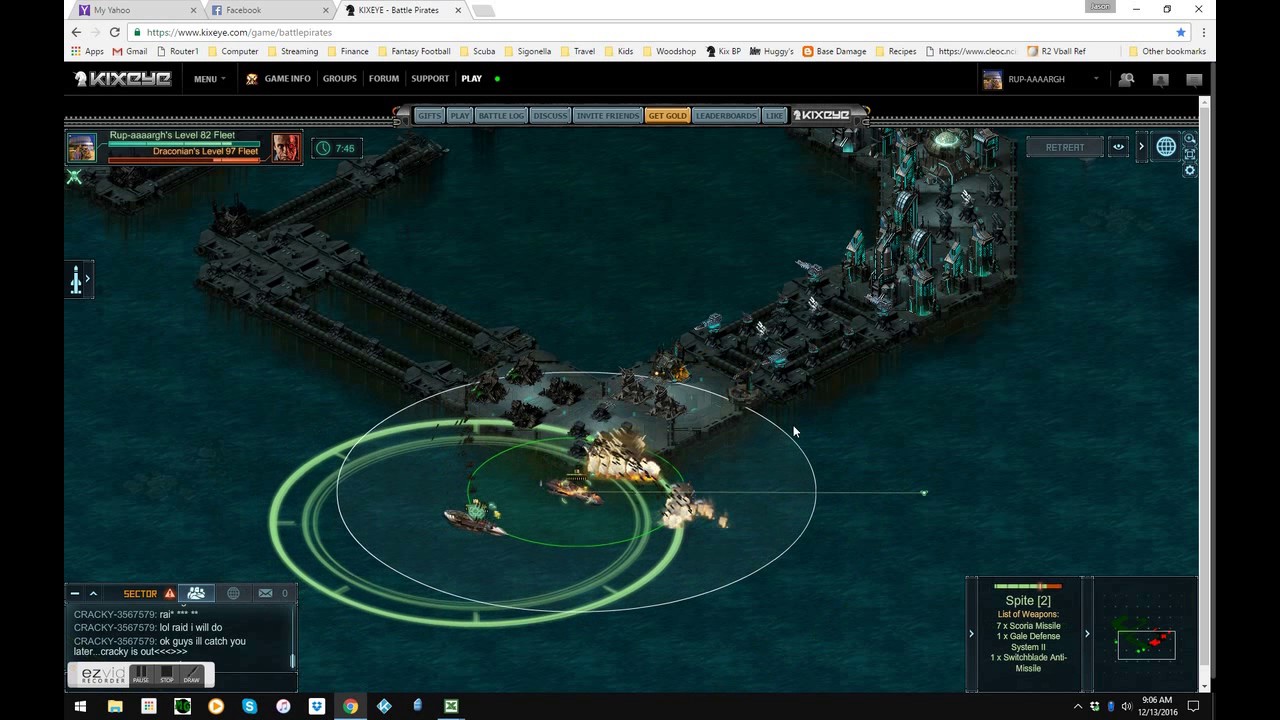This screenshot has width=1280, height=720.
Task: Bookmark this page with star icon
Action: (x=1181, y=32)
